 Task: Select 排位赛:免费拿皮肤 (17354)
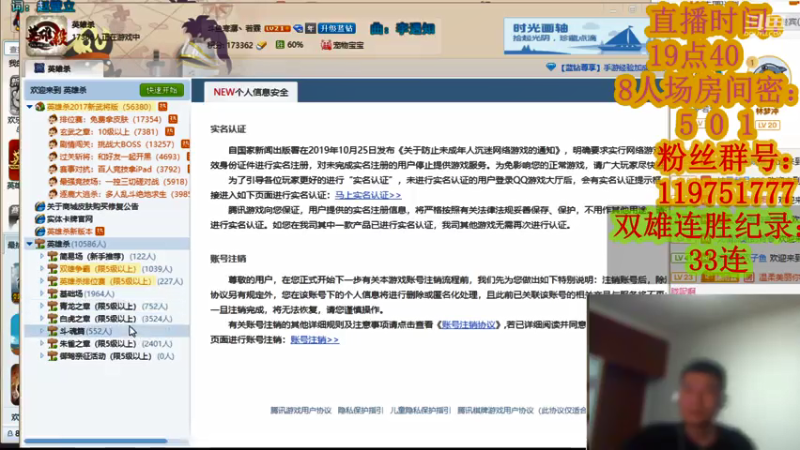pos(110,119)
